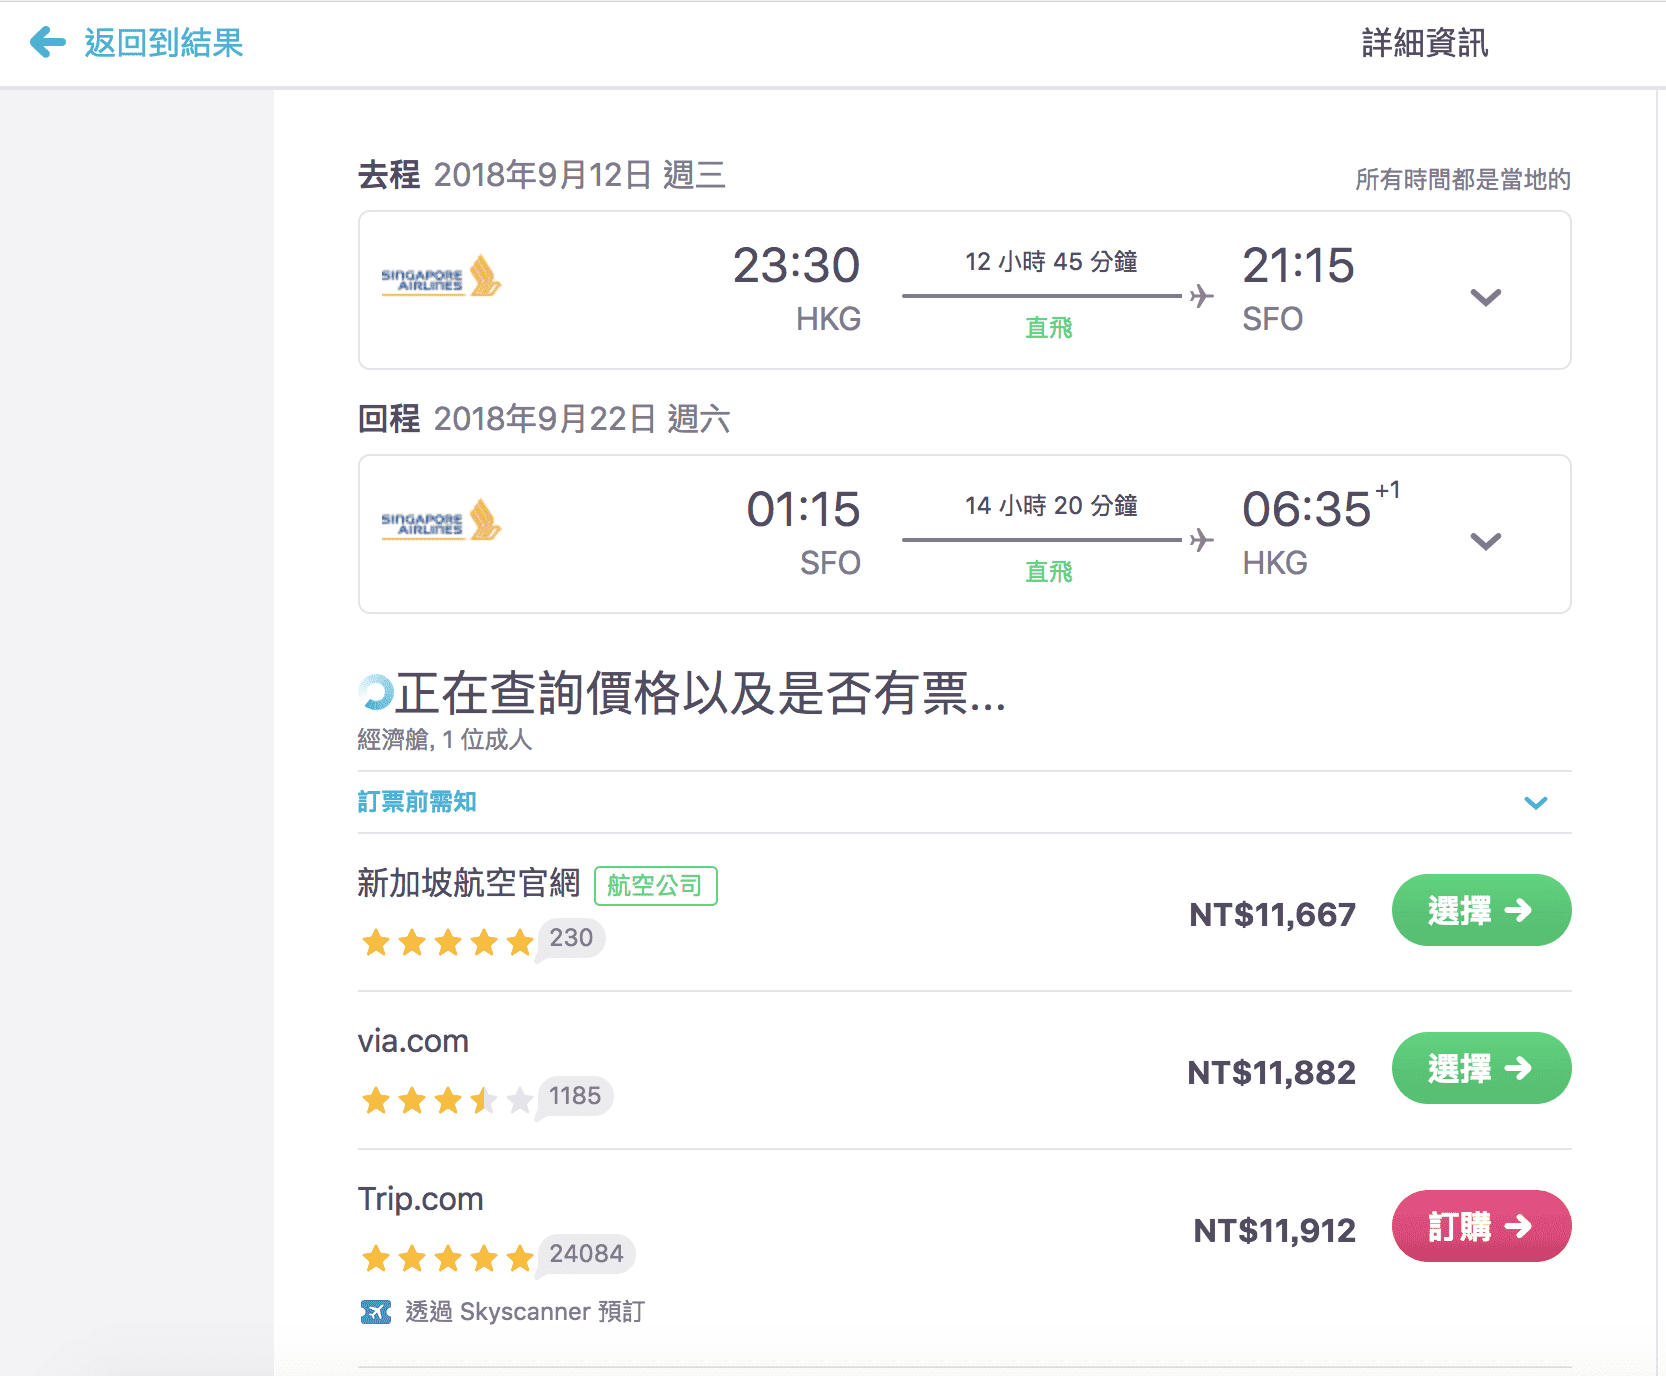Click Singapore Airlines logo on return flight
Image resolution: width=1666 pixels, height=1376 pixels.
click(441, 521)
